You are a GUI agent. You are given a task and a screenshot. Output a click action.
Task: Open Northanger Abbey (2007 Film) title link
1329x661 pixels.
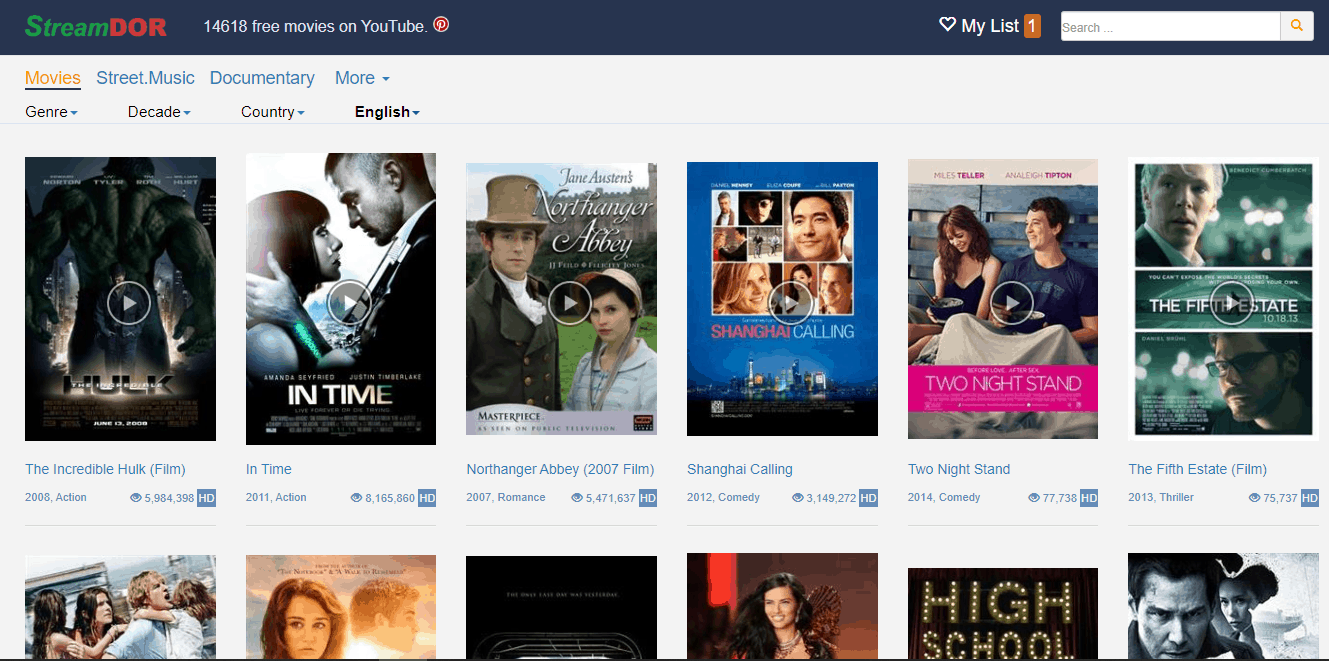coord(560,469)
